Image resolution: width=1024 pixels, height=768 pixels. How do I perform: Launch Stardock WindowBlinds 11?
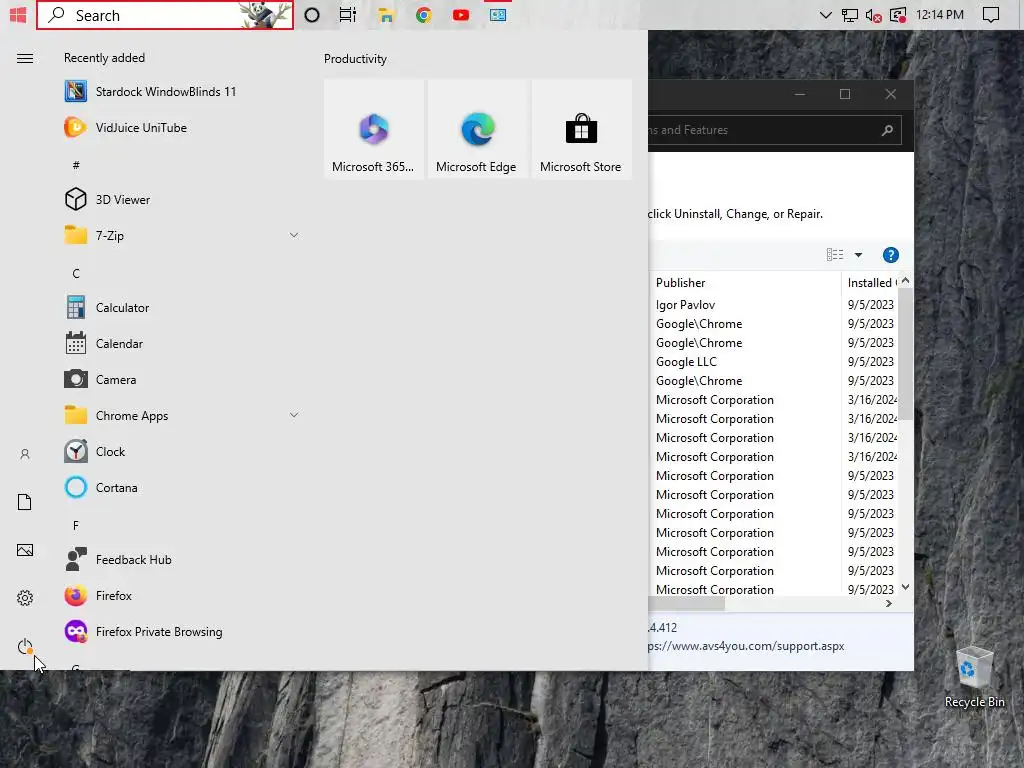click(x=183, y=91)
